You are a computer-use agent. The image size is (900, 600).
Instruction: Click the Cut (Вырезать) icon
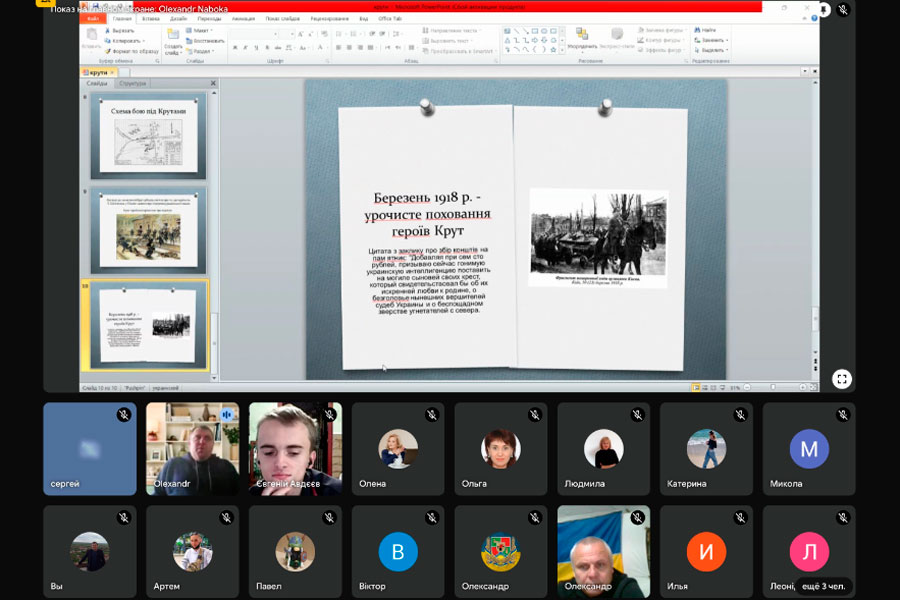point(107,31)
